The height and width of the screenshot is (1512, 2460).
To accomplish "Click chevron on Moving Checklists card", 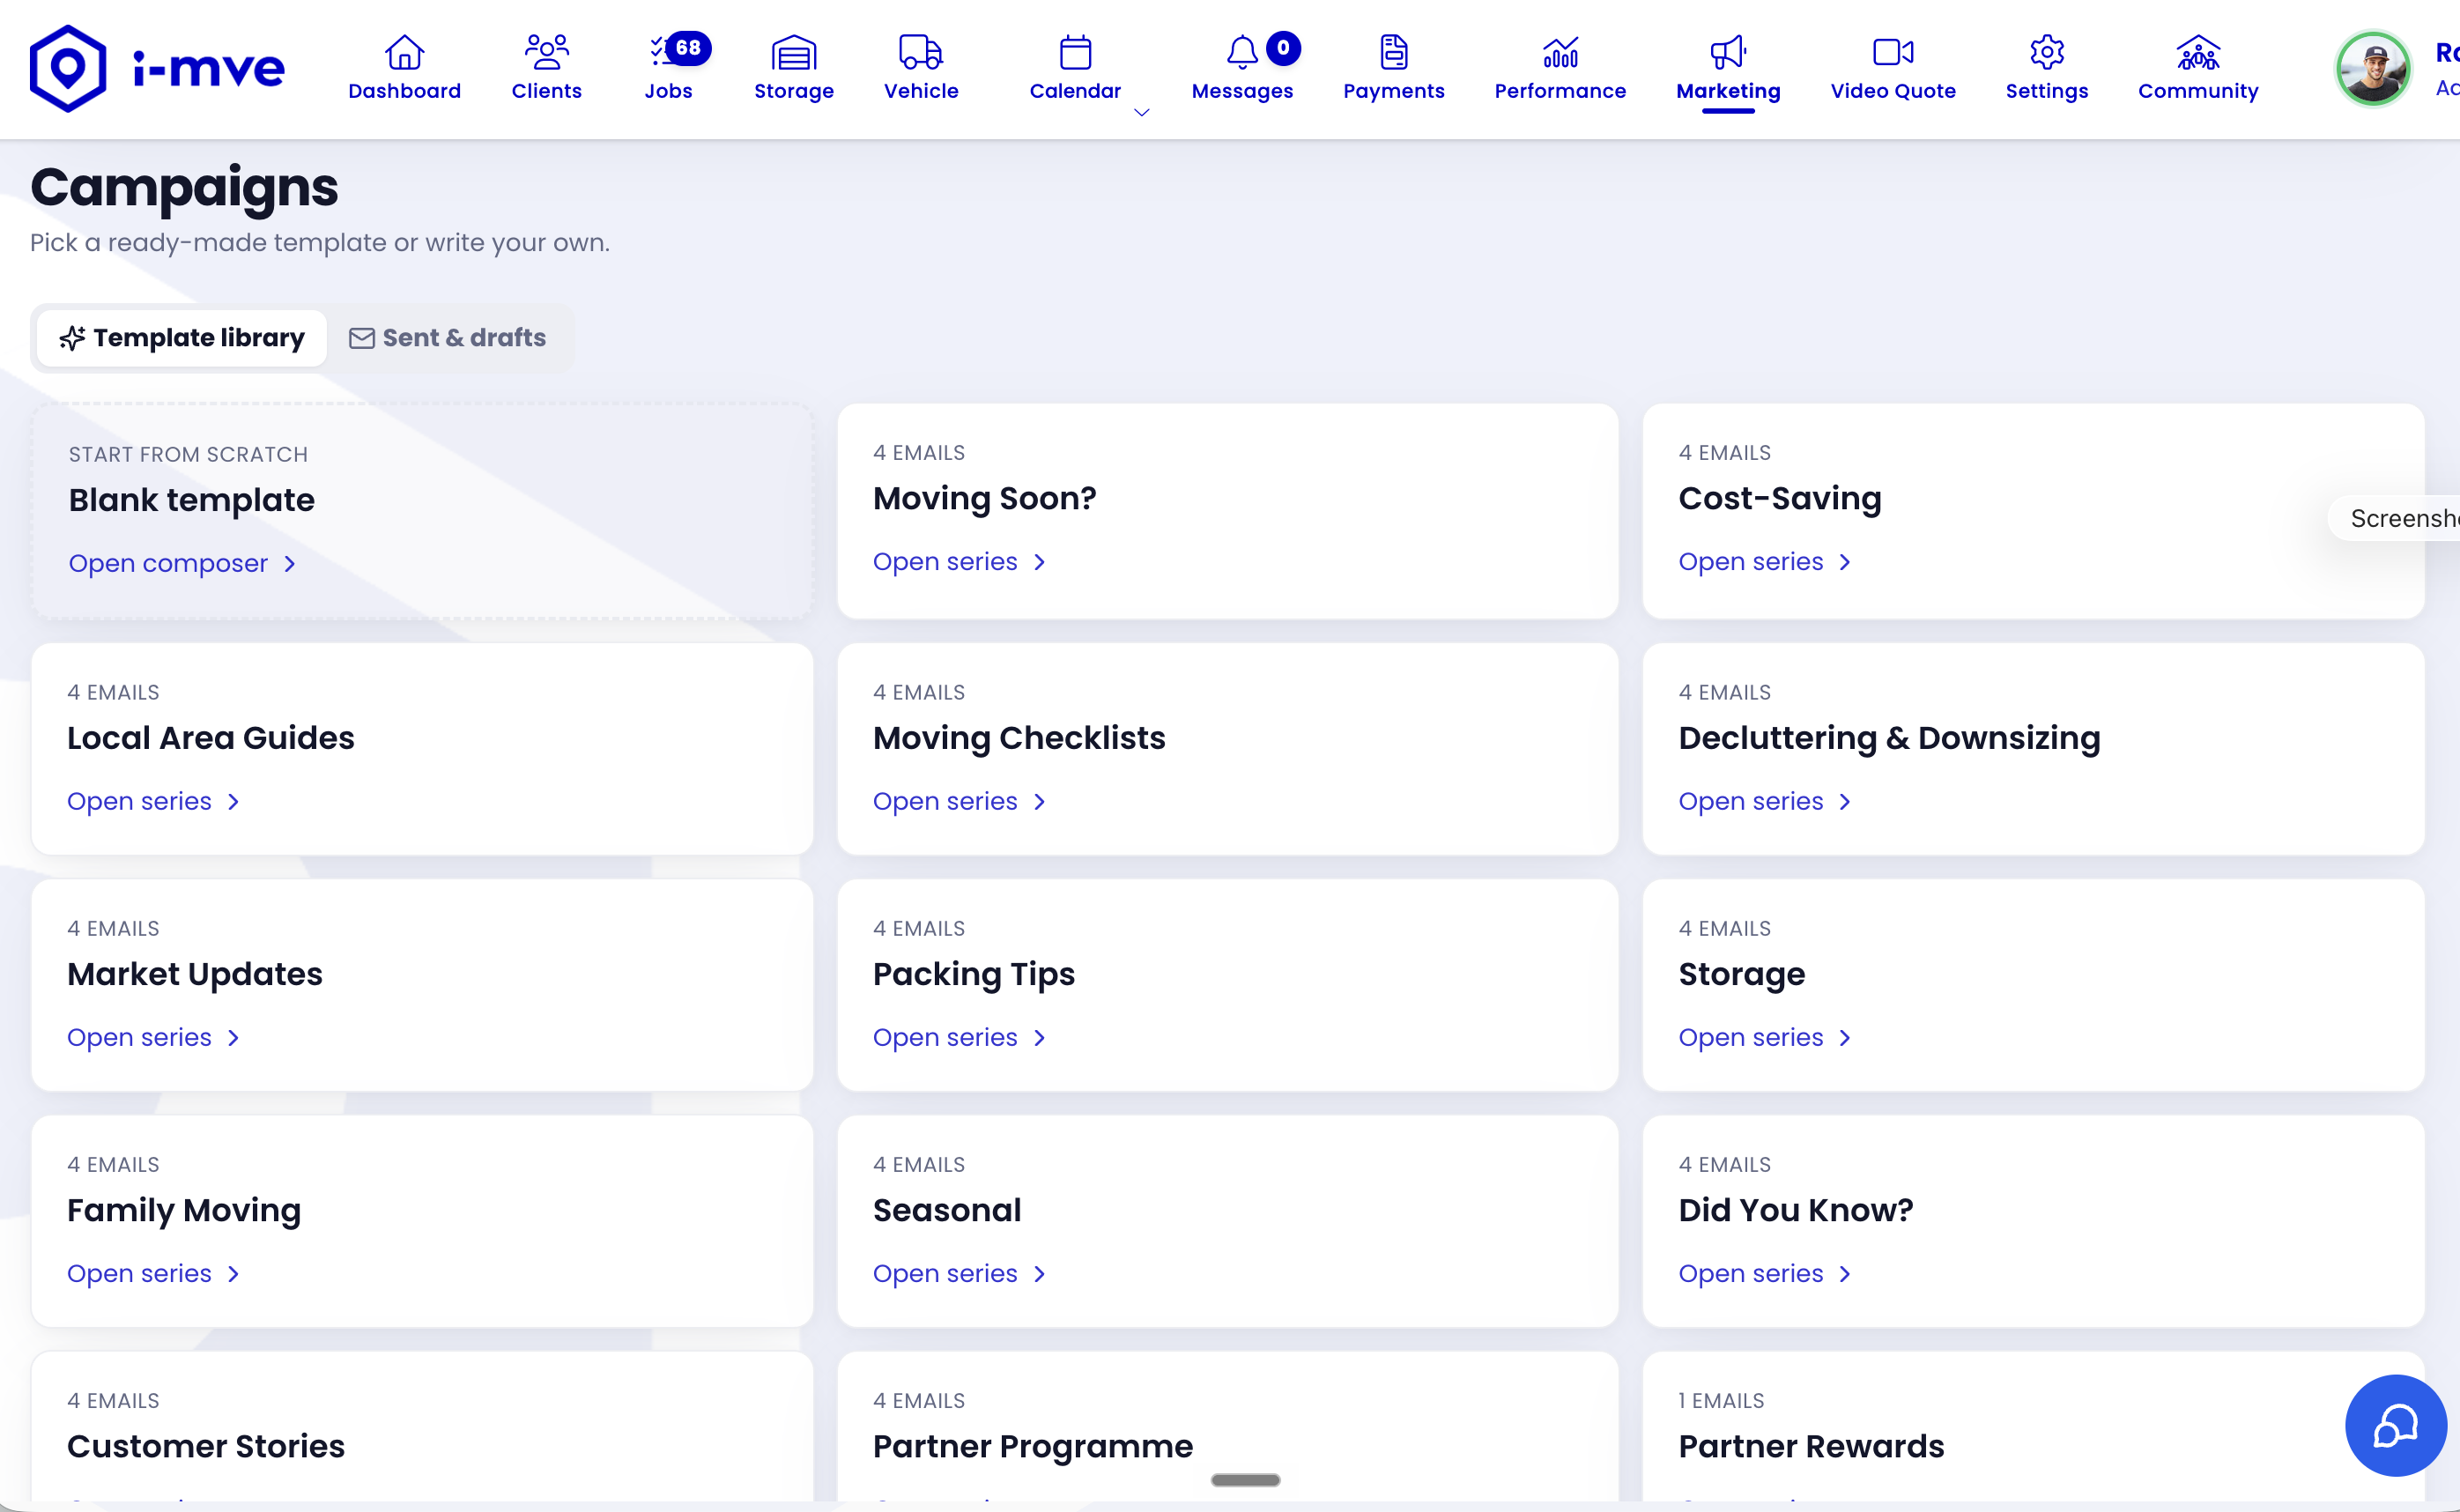I will tap(1039, 802).
